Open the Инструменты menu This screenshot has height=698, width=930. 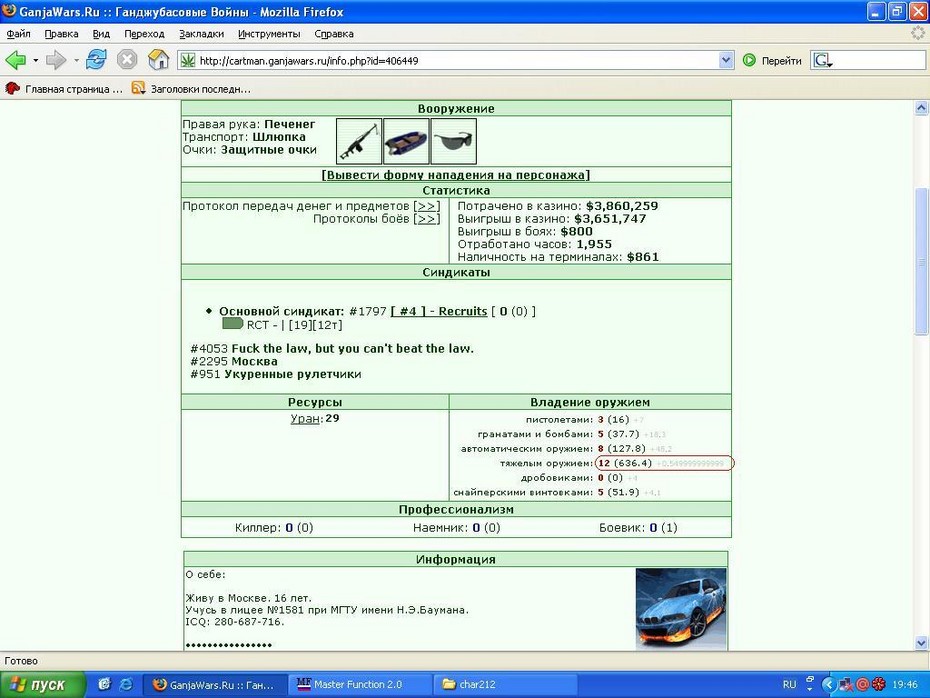point(269,34)
